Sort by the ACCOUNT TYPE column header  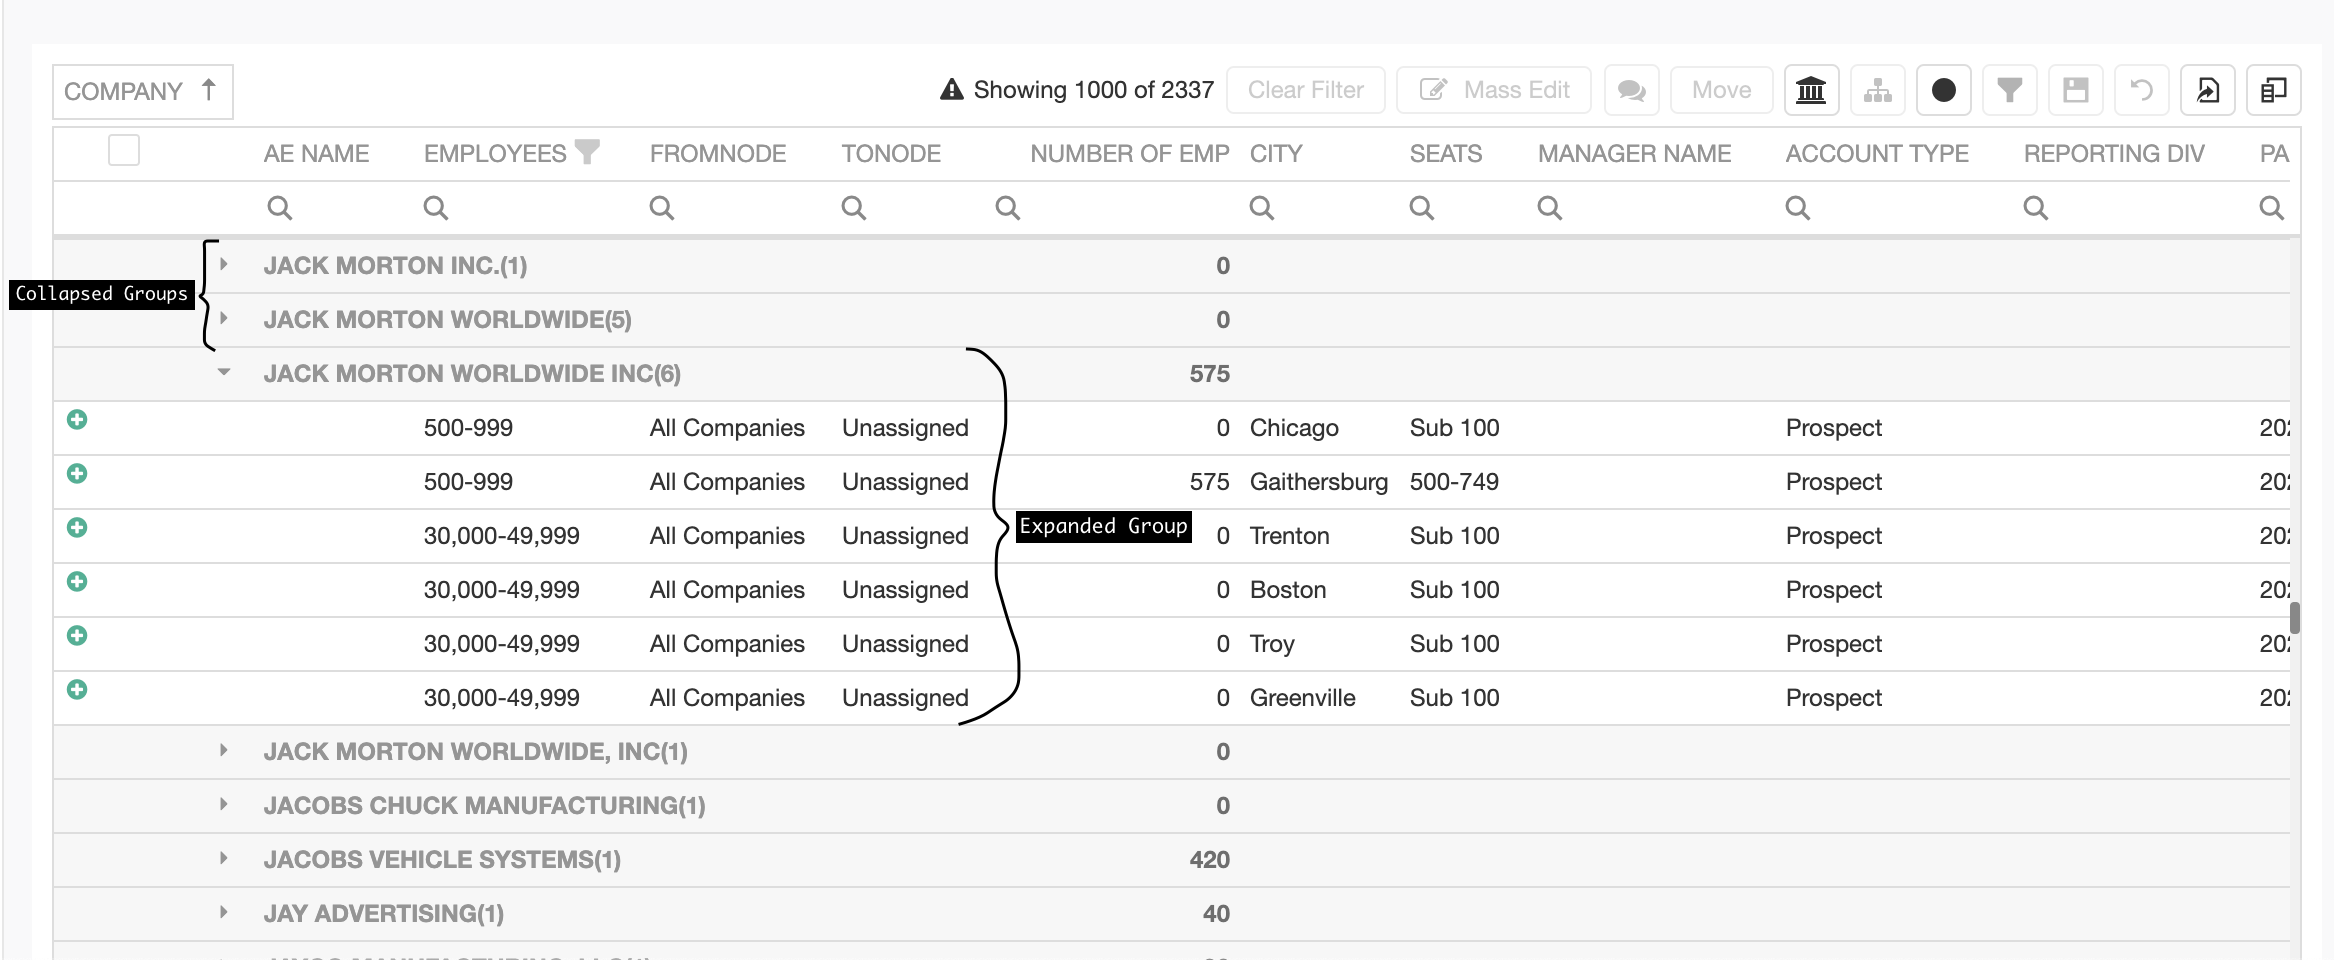[x=1877, y=154]
